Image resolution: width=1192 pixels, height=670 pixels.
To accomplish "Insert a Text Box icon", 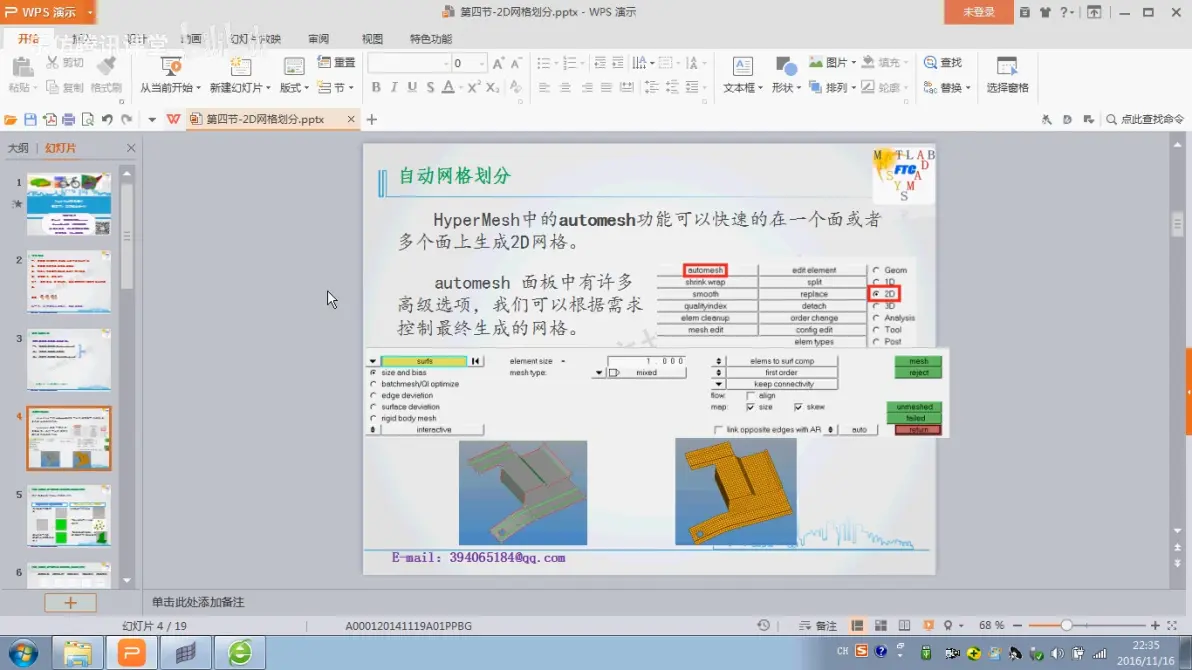I will click(x=742, y=67).
